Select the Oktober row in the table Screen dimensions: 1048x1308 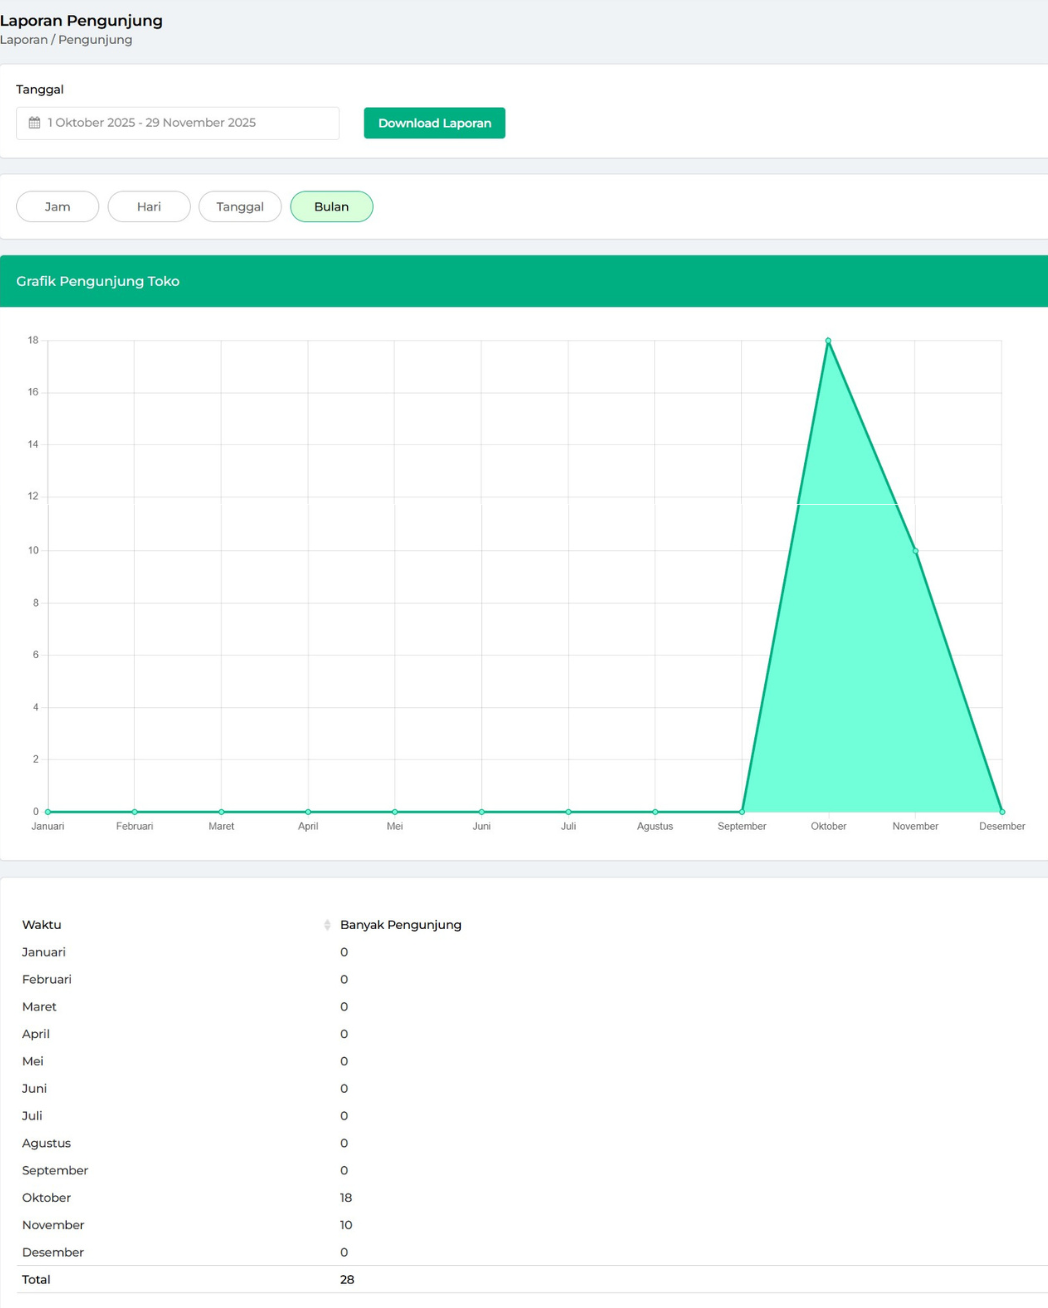(47, 1198)
